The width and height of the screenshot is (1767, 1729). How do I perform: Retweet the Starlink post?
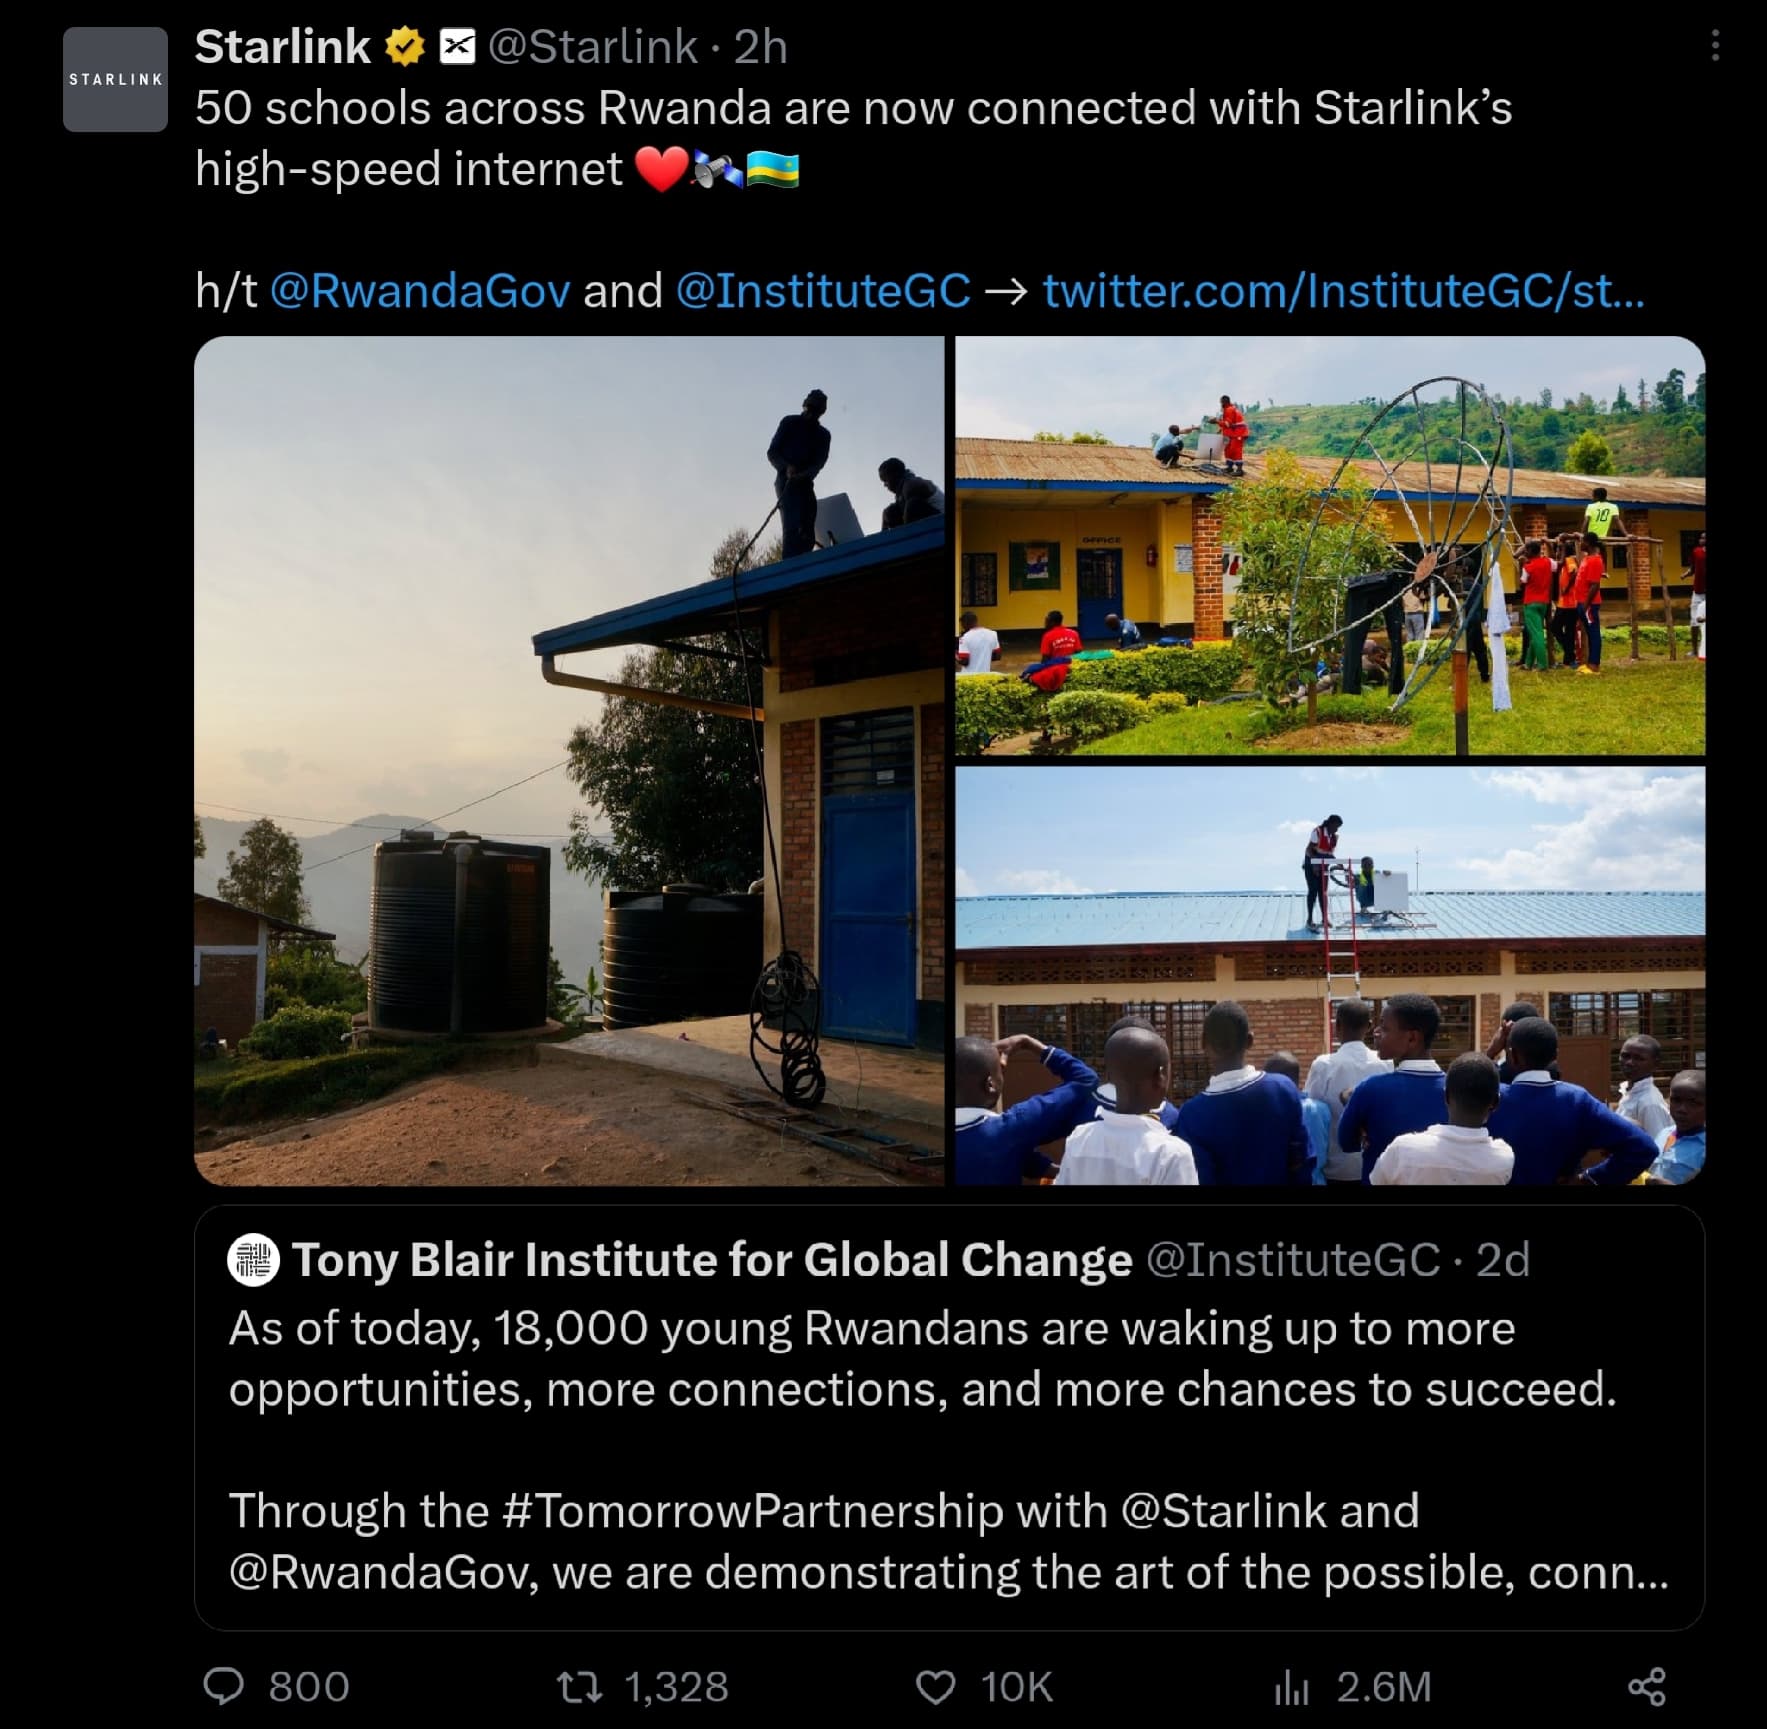click(580, 1687)
